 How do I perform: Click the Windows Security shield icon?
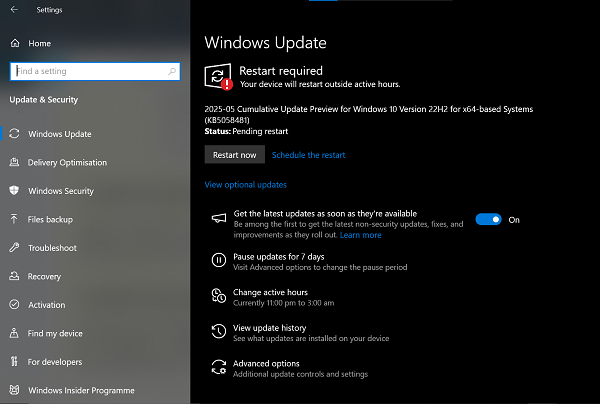(x=14, y=191)
